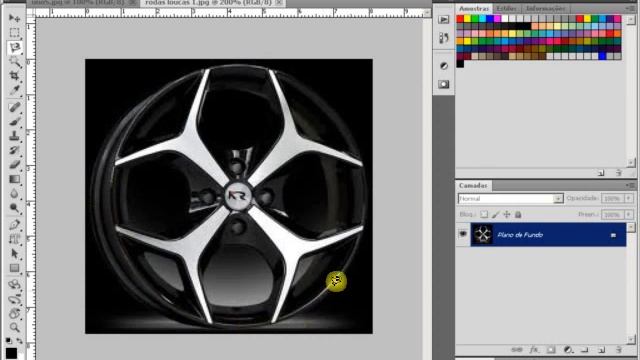Select the Rectangular Marquee tool
Screen dimensions: 640x360
point(14,33)
